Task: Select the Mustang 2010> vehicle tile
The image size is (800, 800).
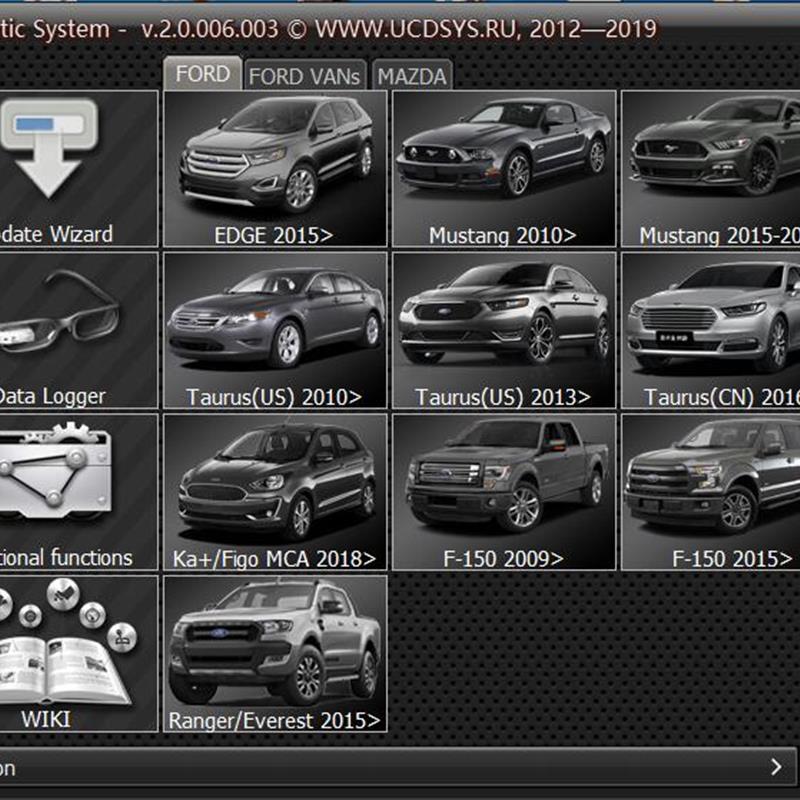Action: tap(504, 168)
